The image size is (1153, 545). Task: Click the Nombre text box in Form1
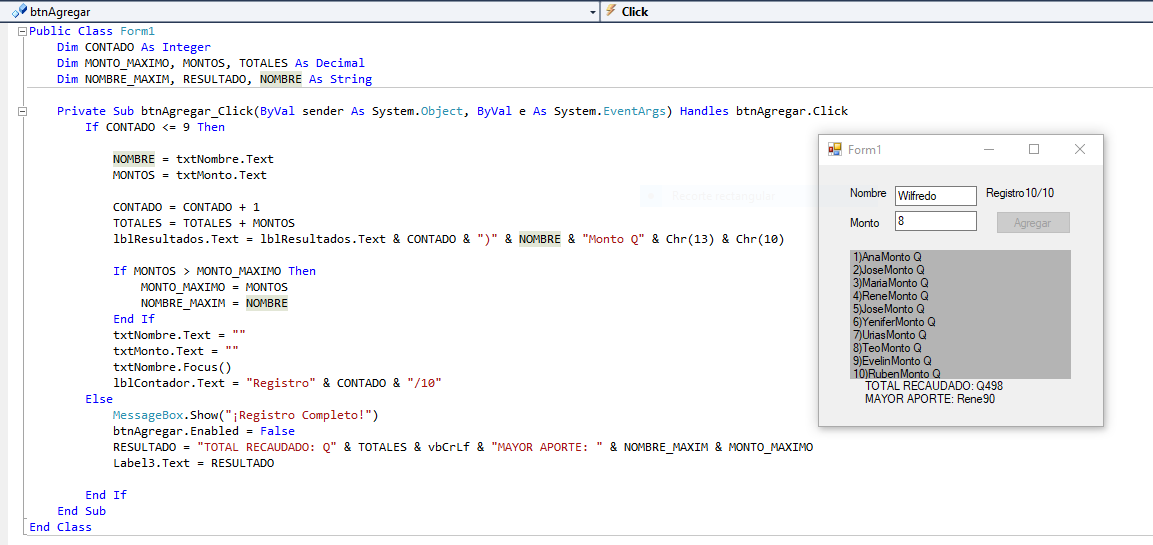(x=935, y=196)
